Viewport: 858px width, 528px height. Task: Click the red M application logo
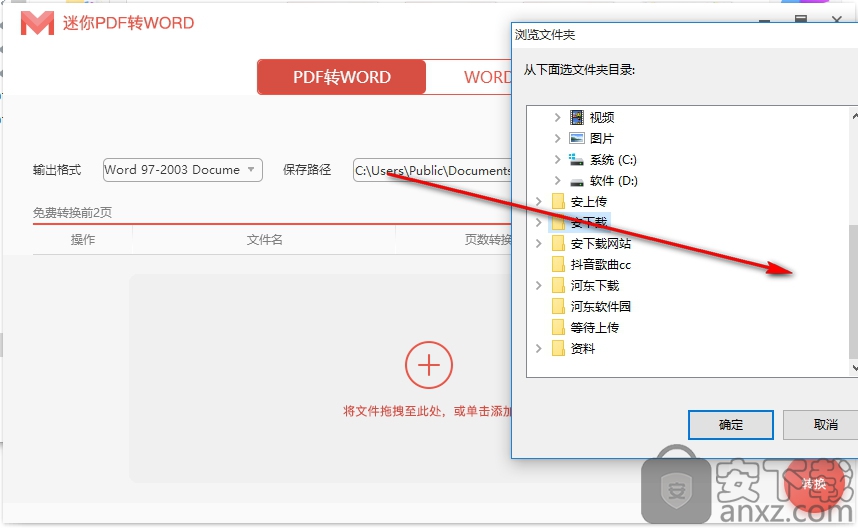pos(37,23)
